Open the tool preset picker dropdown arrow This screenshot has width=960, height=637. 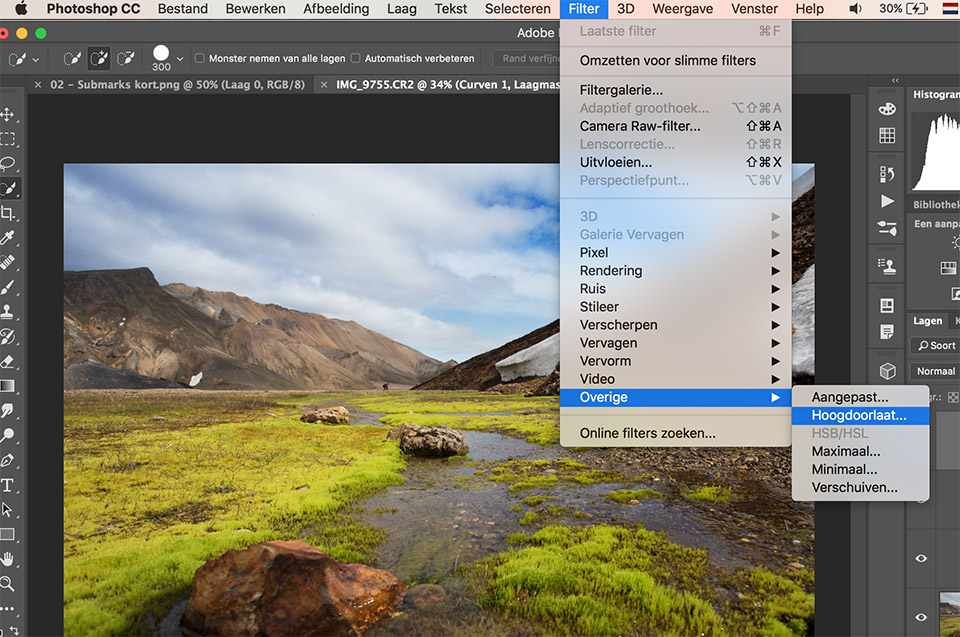(x=36, y=59)
